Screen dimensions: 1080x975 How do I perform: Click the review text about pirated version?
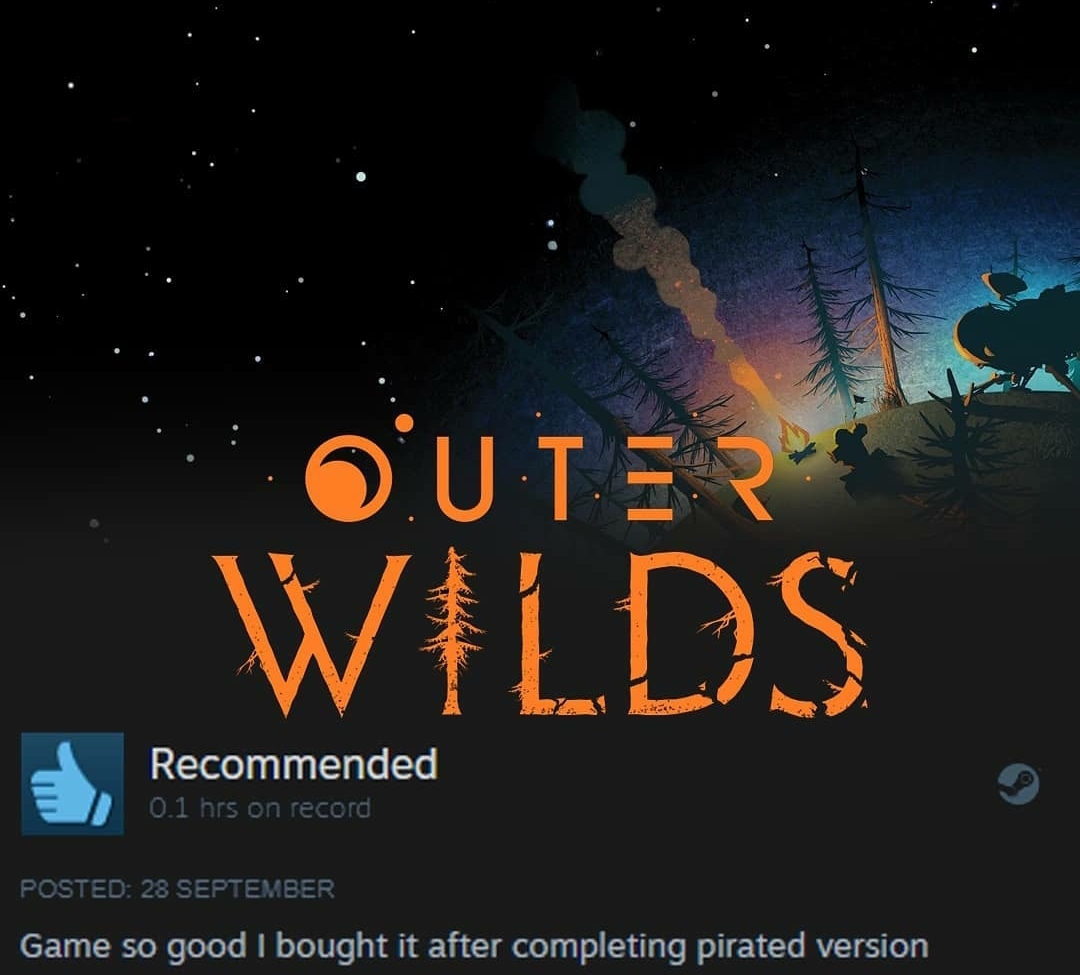click(x=474, y=945)
